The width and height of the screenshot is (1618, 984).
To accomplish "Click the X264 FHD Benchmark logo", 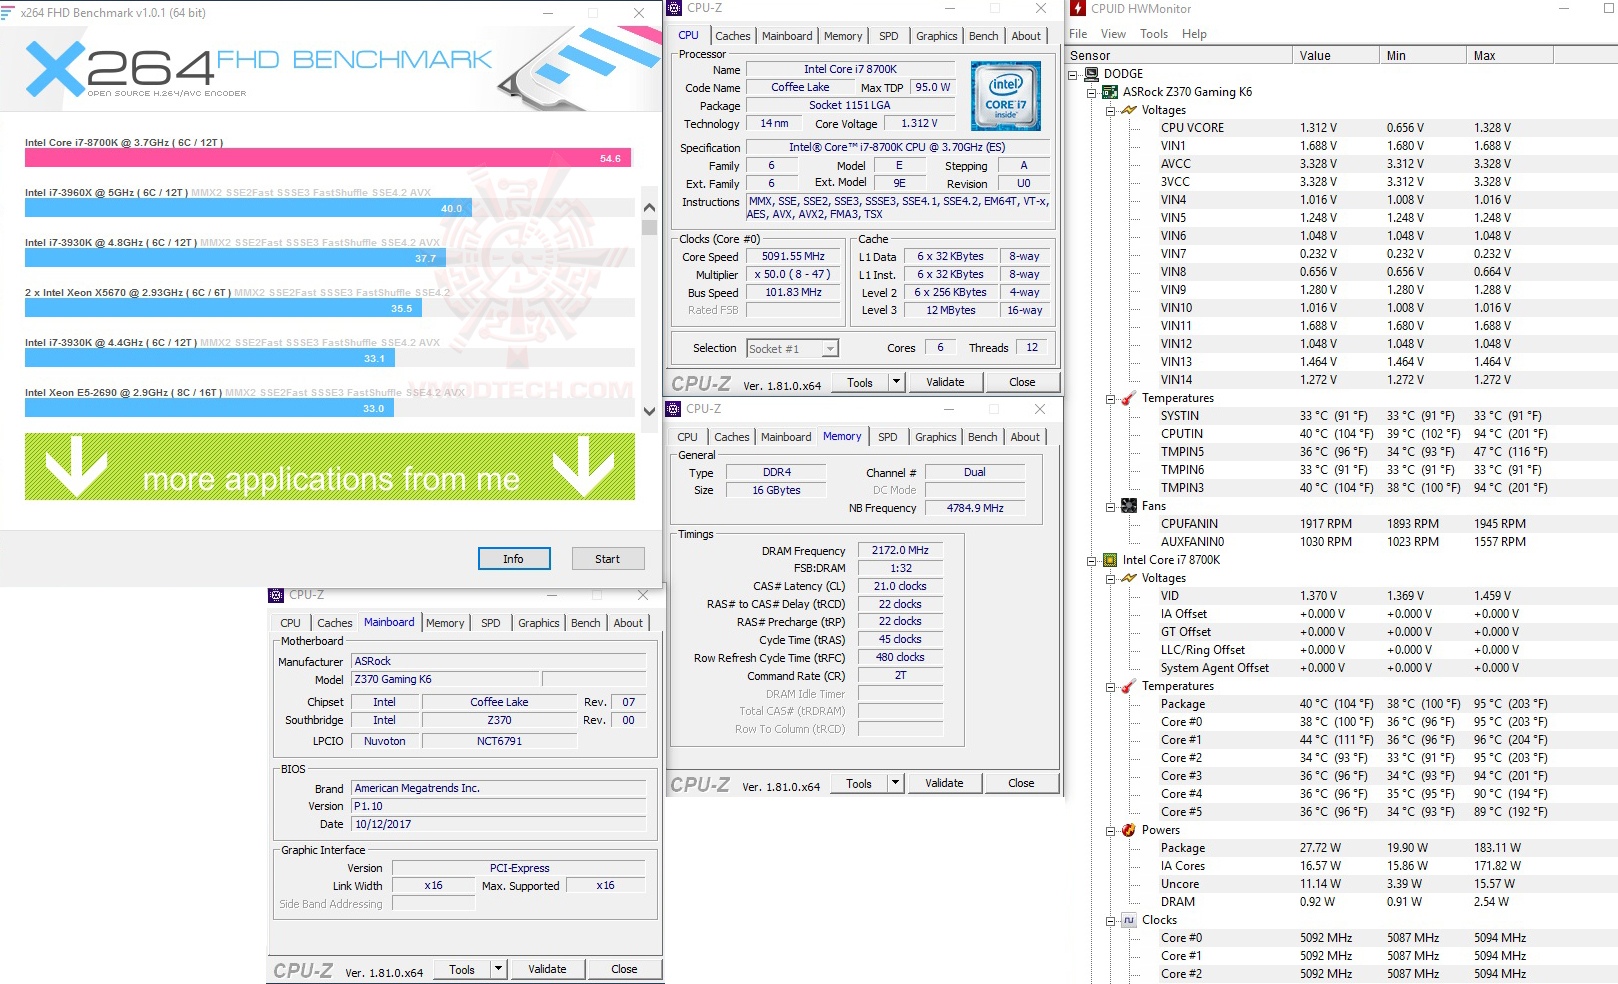I will pos(120,65).
